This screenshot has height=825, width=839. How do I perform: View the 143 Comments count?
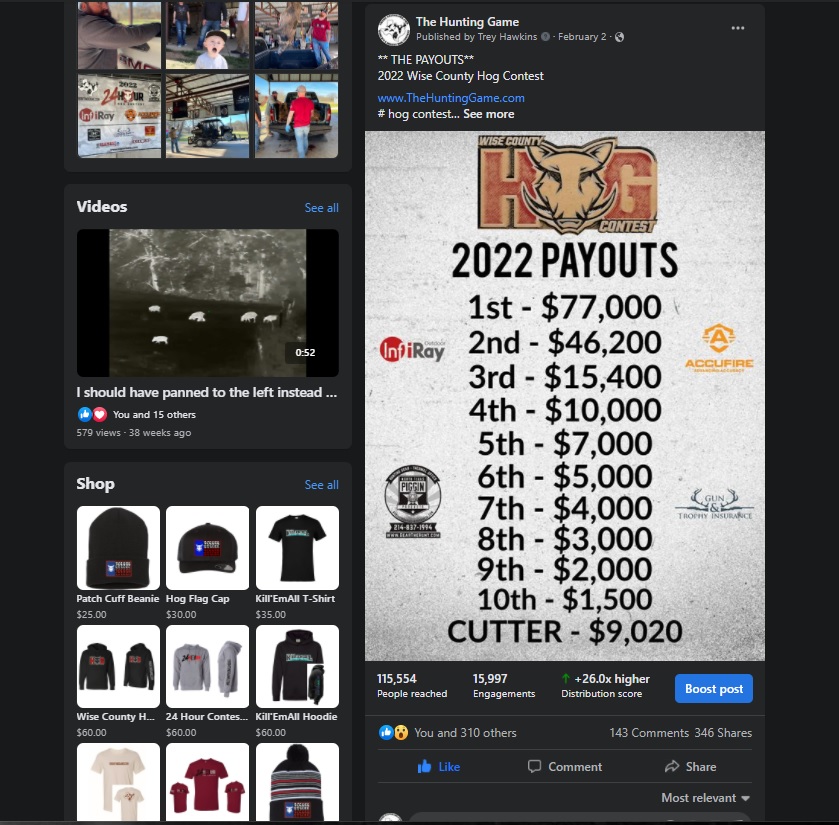649,732
